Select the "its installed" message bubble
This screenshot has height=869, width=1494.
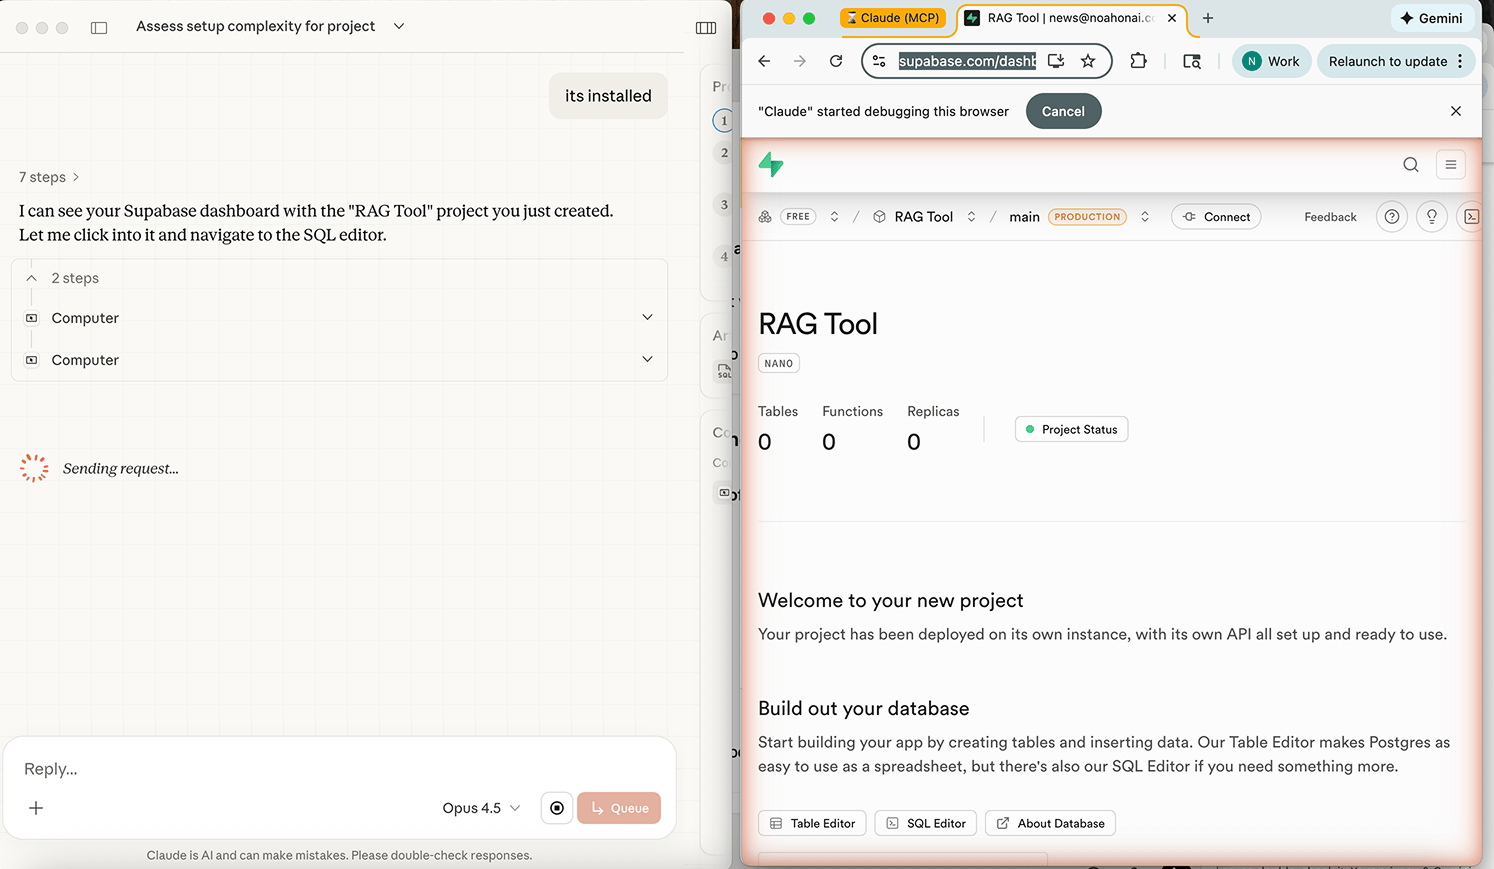608,96
